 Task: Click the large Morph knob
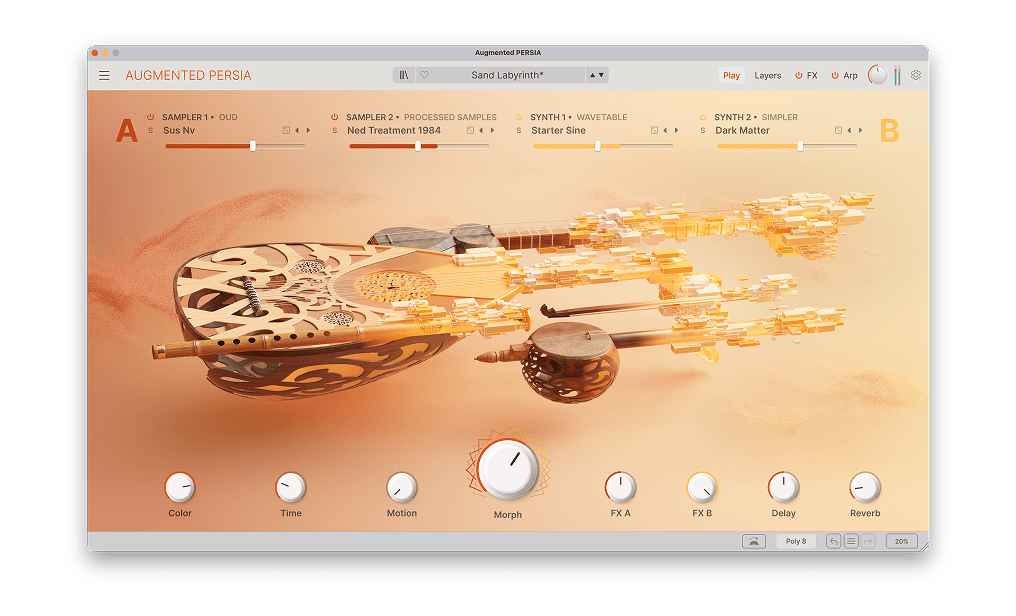pos(508,468)
